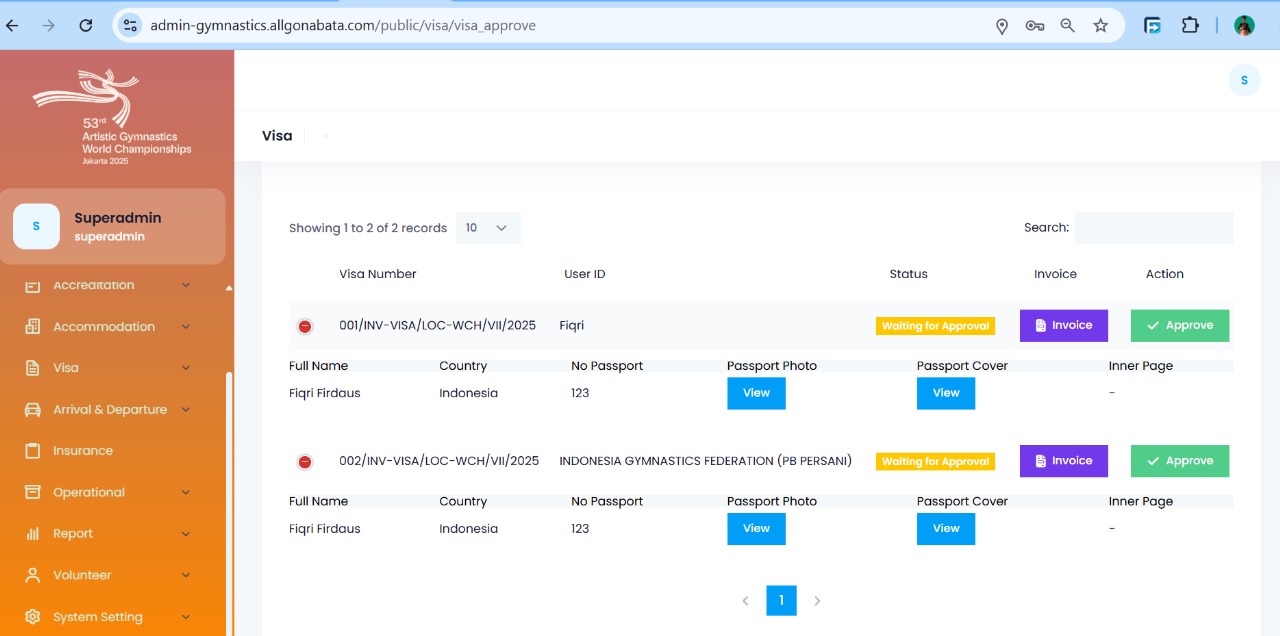Expand the Visa menu chevron in sidebar
The image size is (1280, 636).
point(186,368)
